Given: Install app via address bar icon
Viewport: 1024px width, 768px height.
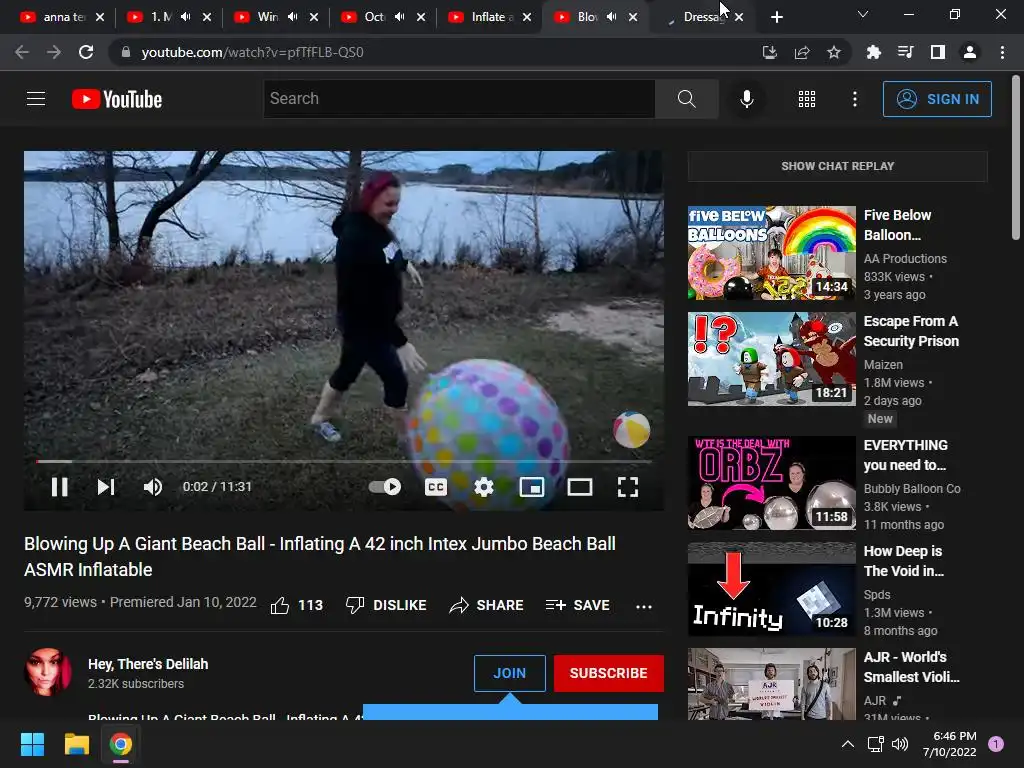Looking at the screenshot, I should coord(769,52).
